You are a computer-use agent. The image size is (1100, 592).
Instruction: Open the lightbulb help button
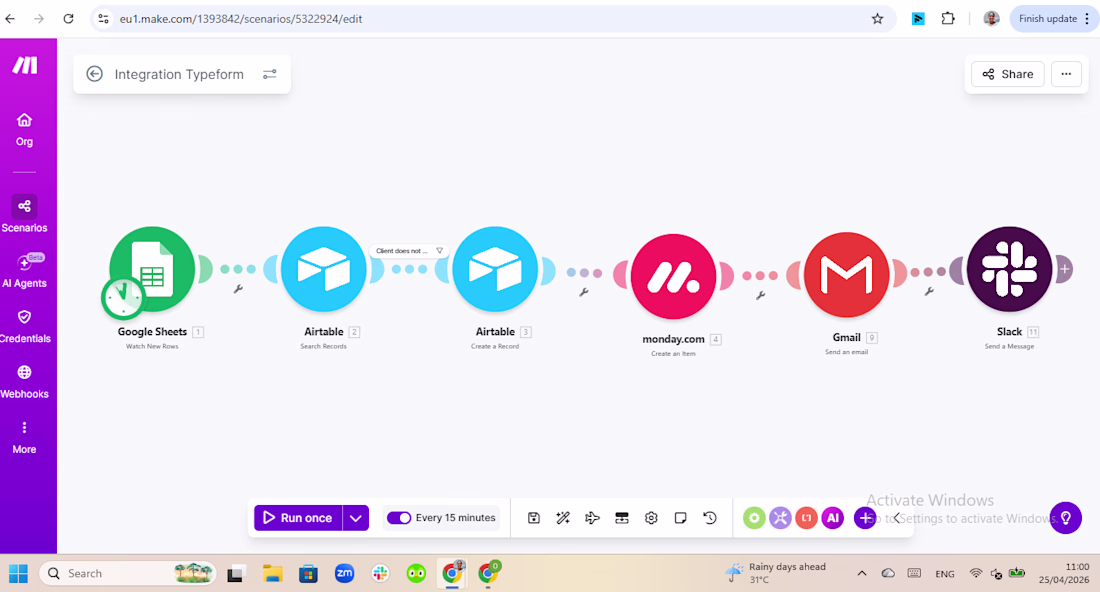[x=1066, y=518]
